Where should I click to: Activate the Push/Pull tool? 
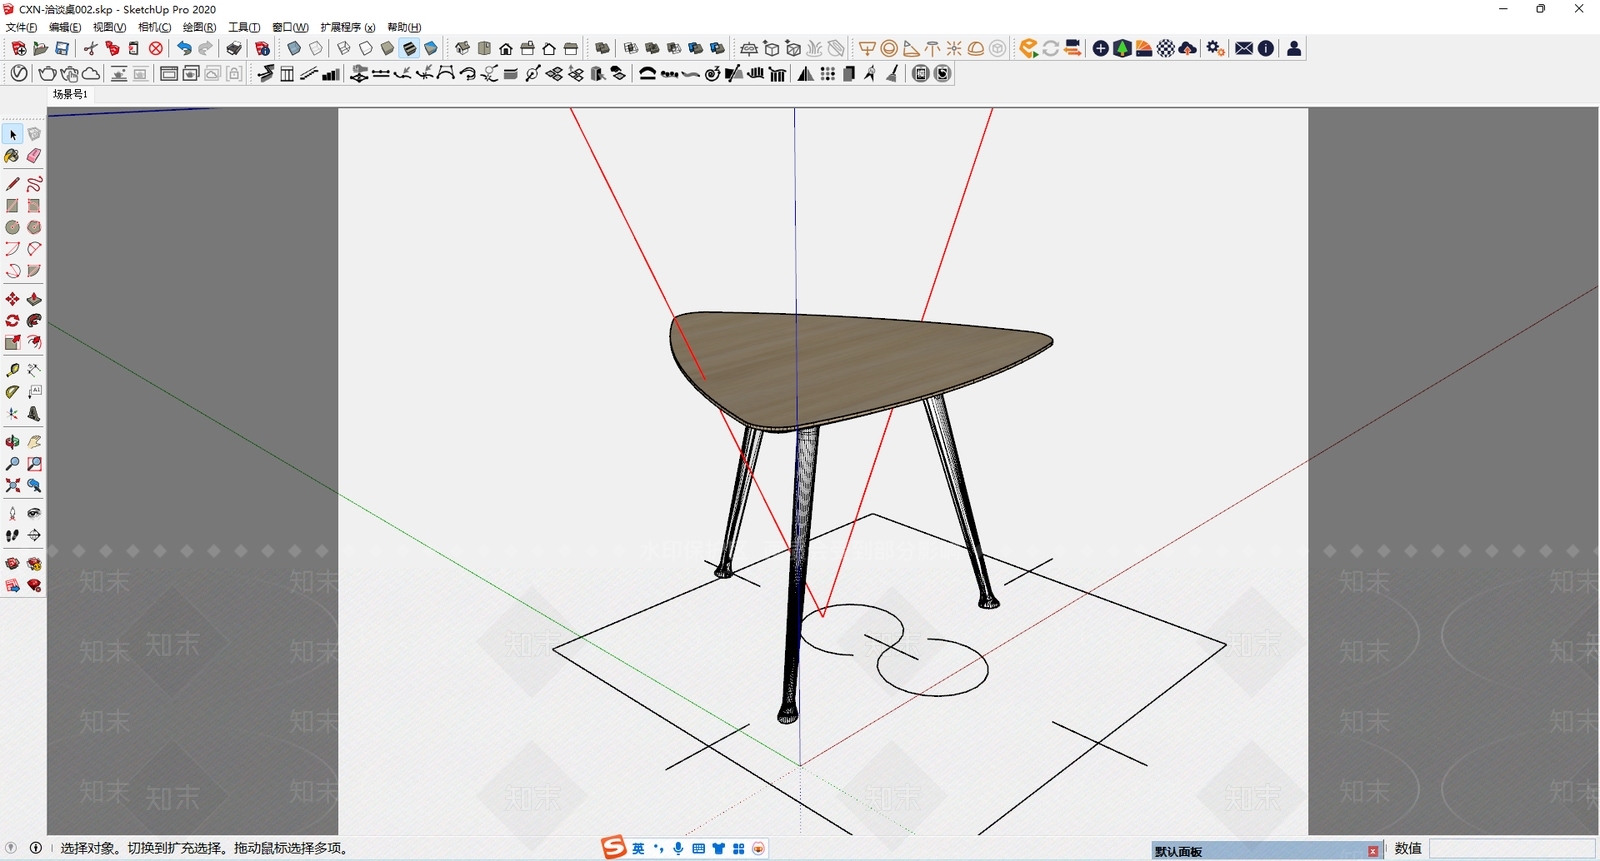pyautogui.click(x=34, y=299)
